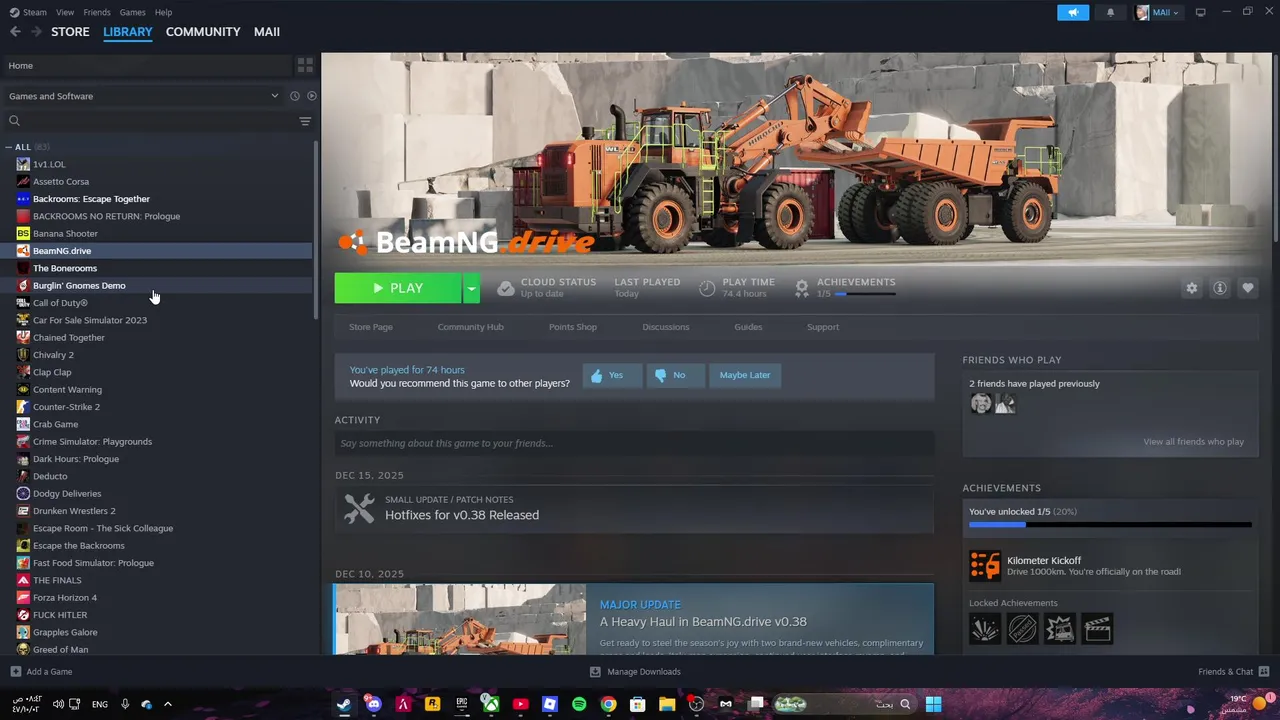Click the first friend avatar
Screen dimensions: 1280x720
click(980, 403)
